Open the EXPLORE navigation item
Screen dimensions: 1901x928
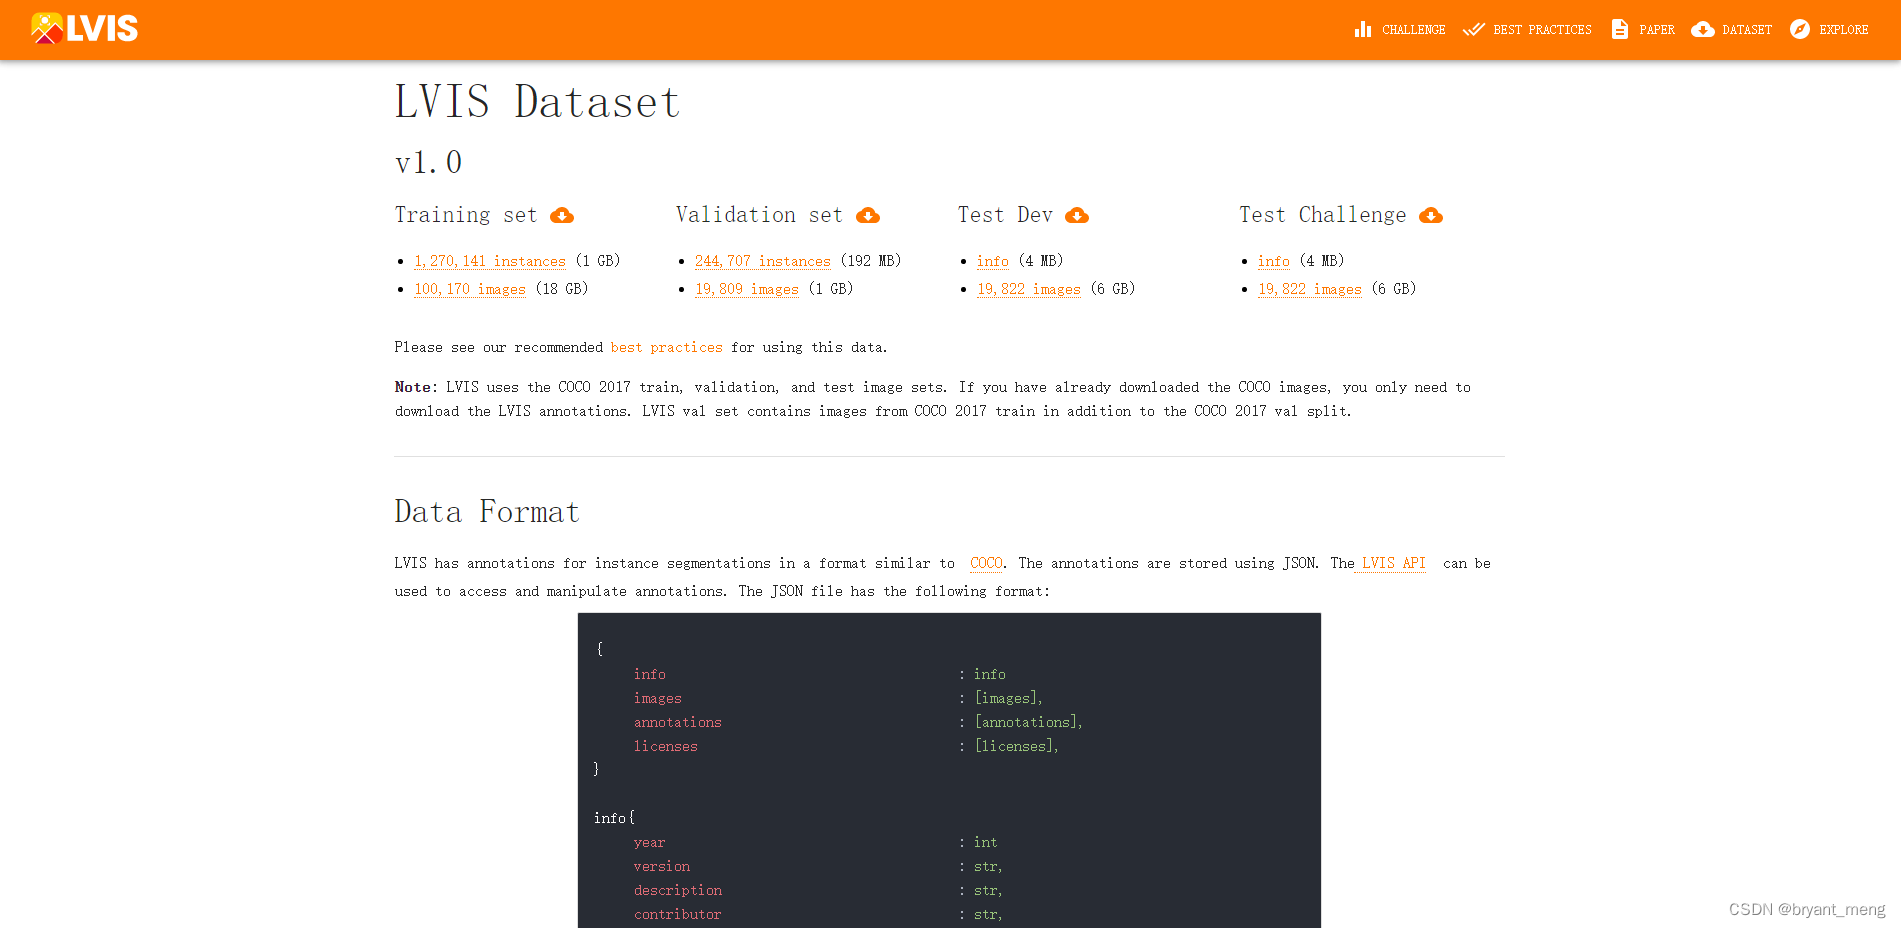[1843, 29]
